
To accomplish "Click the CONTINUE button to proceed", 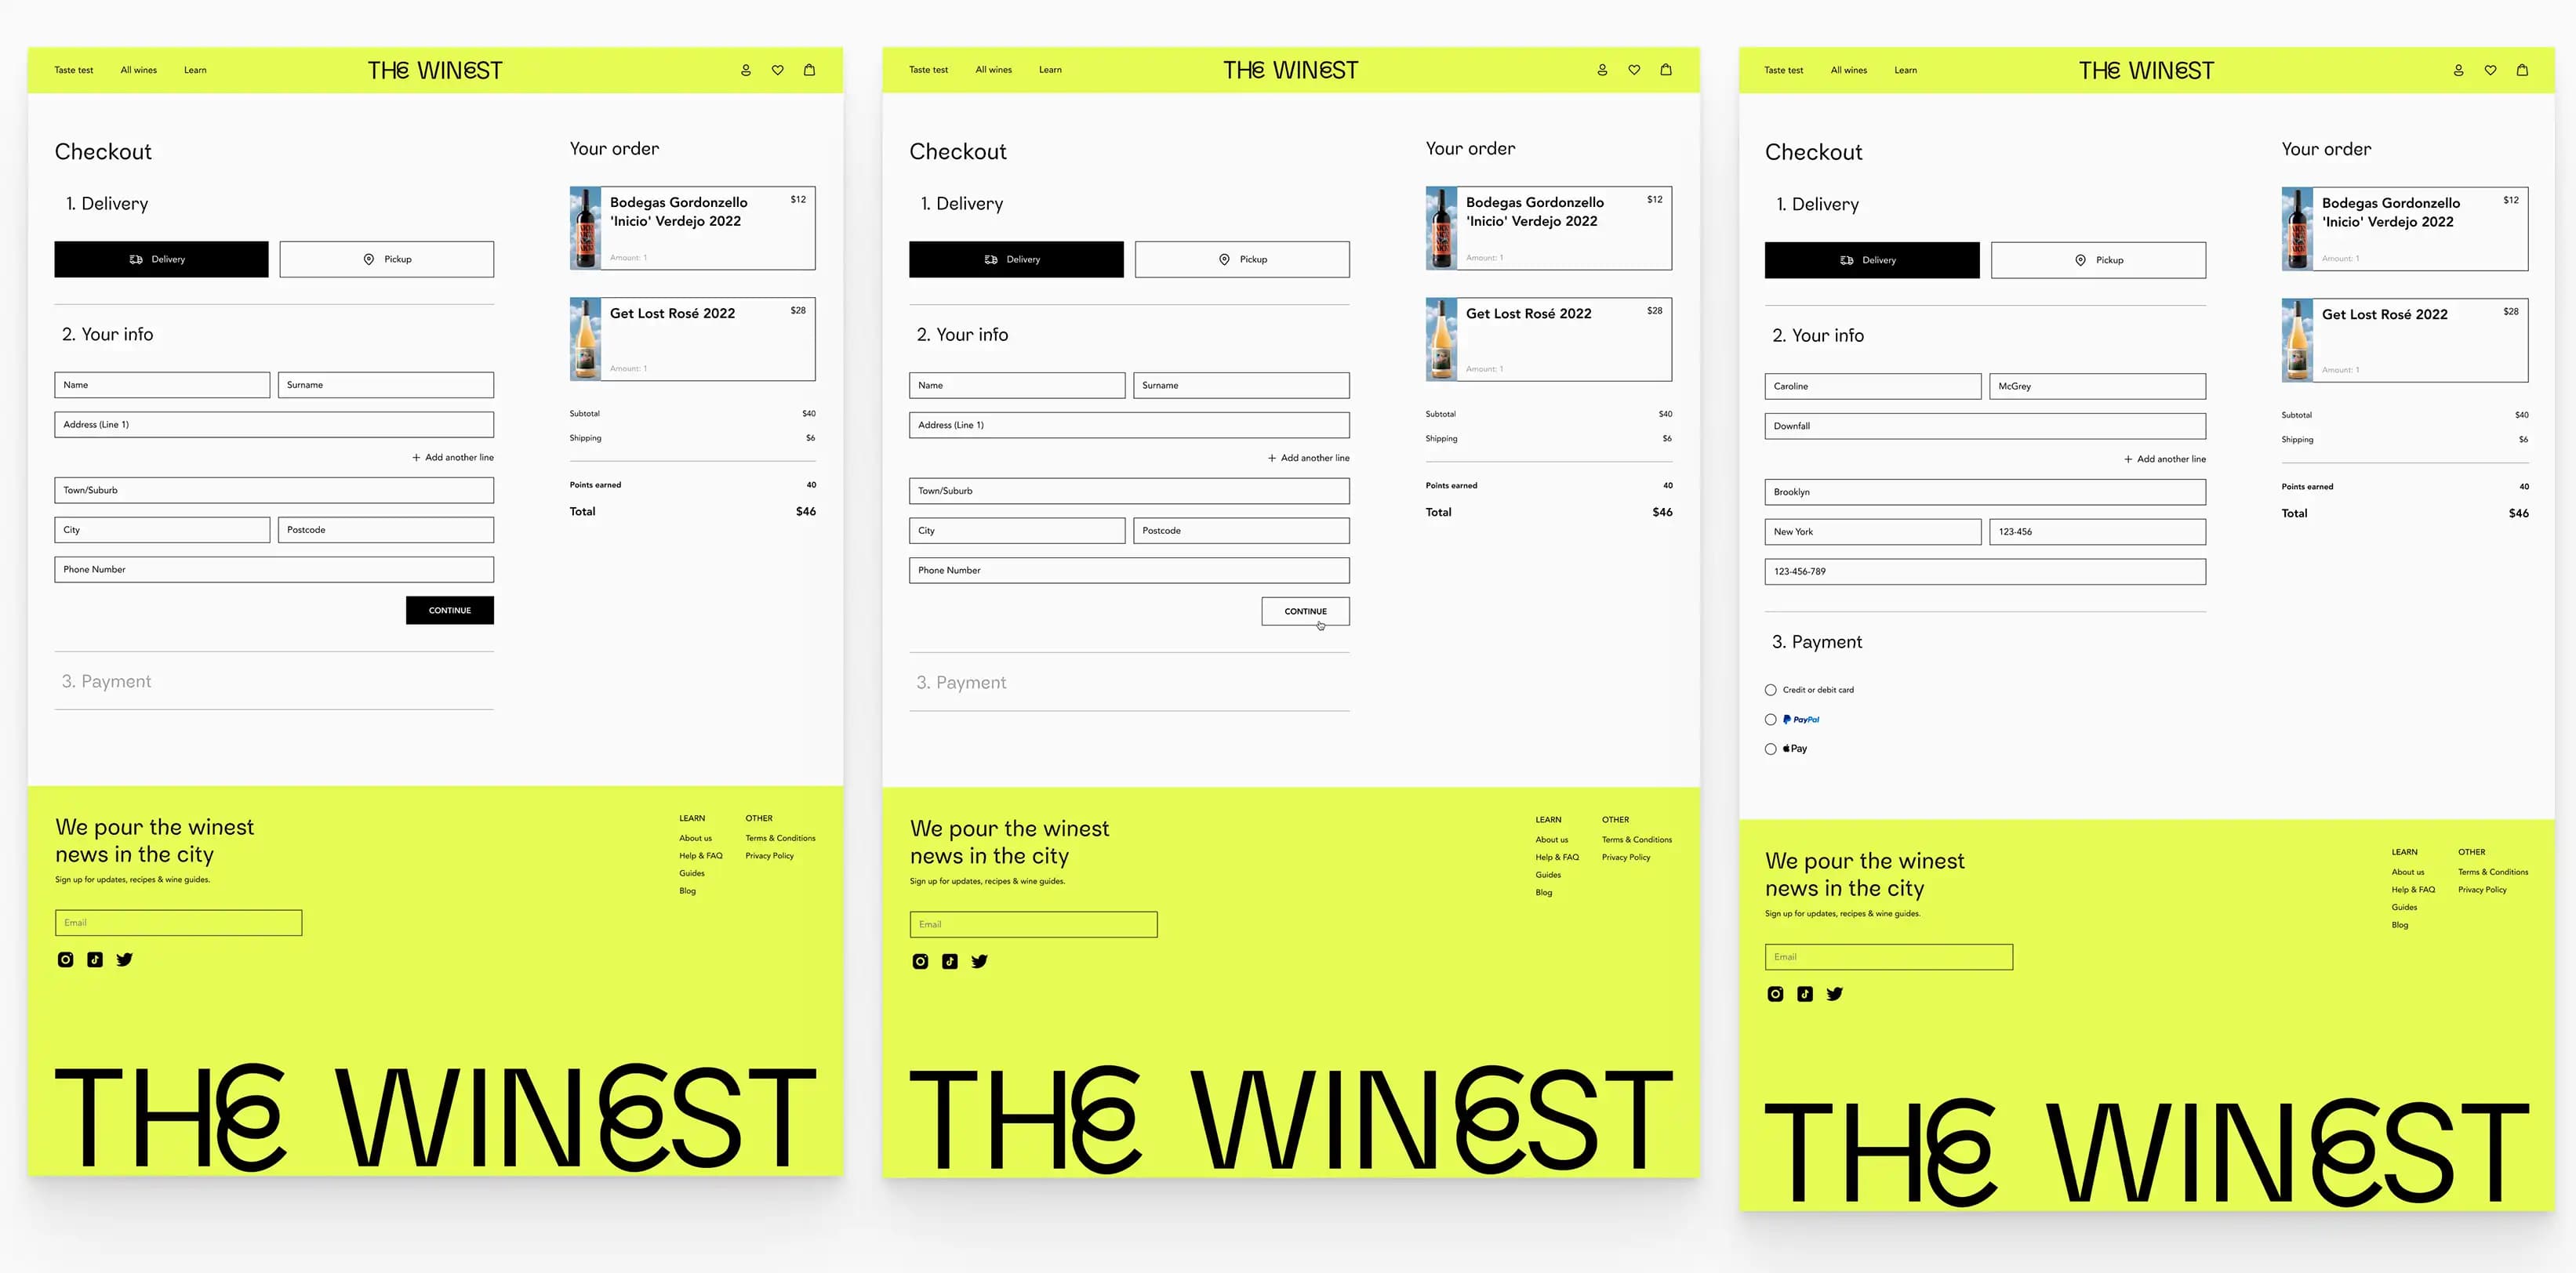I will click(x=1306, y=611).
